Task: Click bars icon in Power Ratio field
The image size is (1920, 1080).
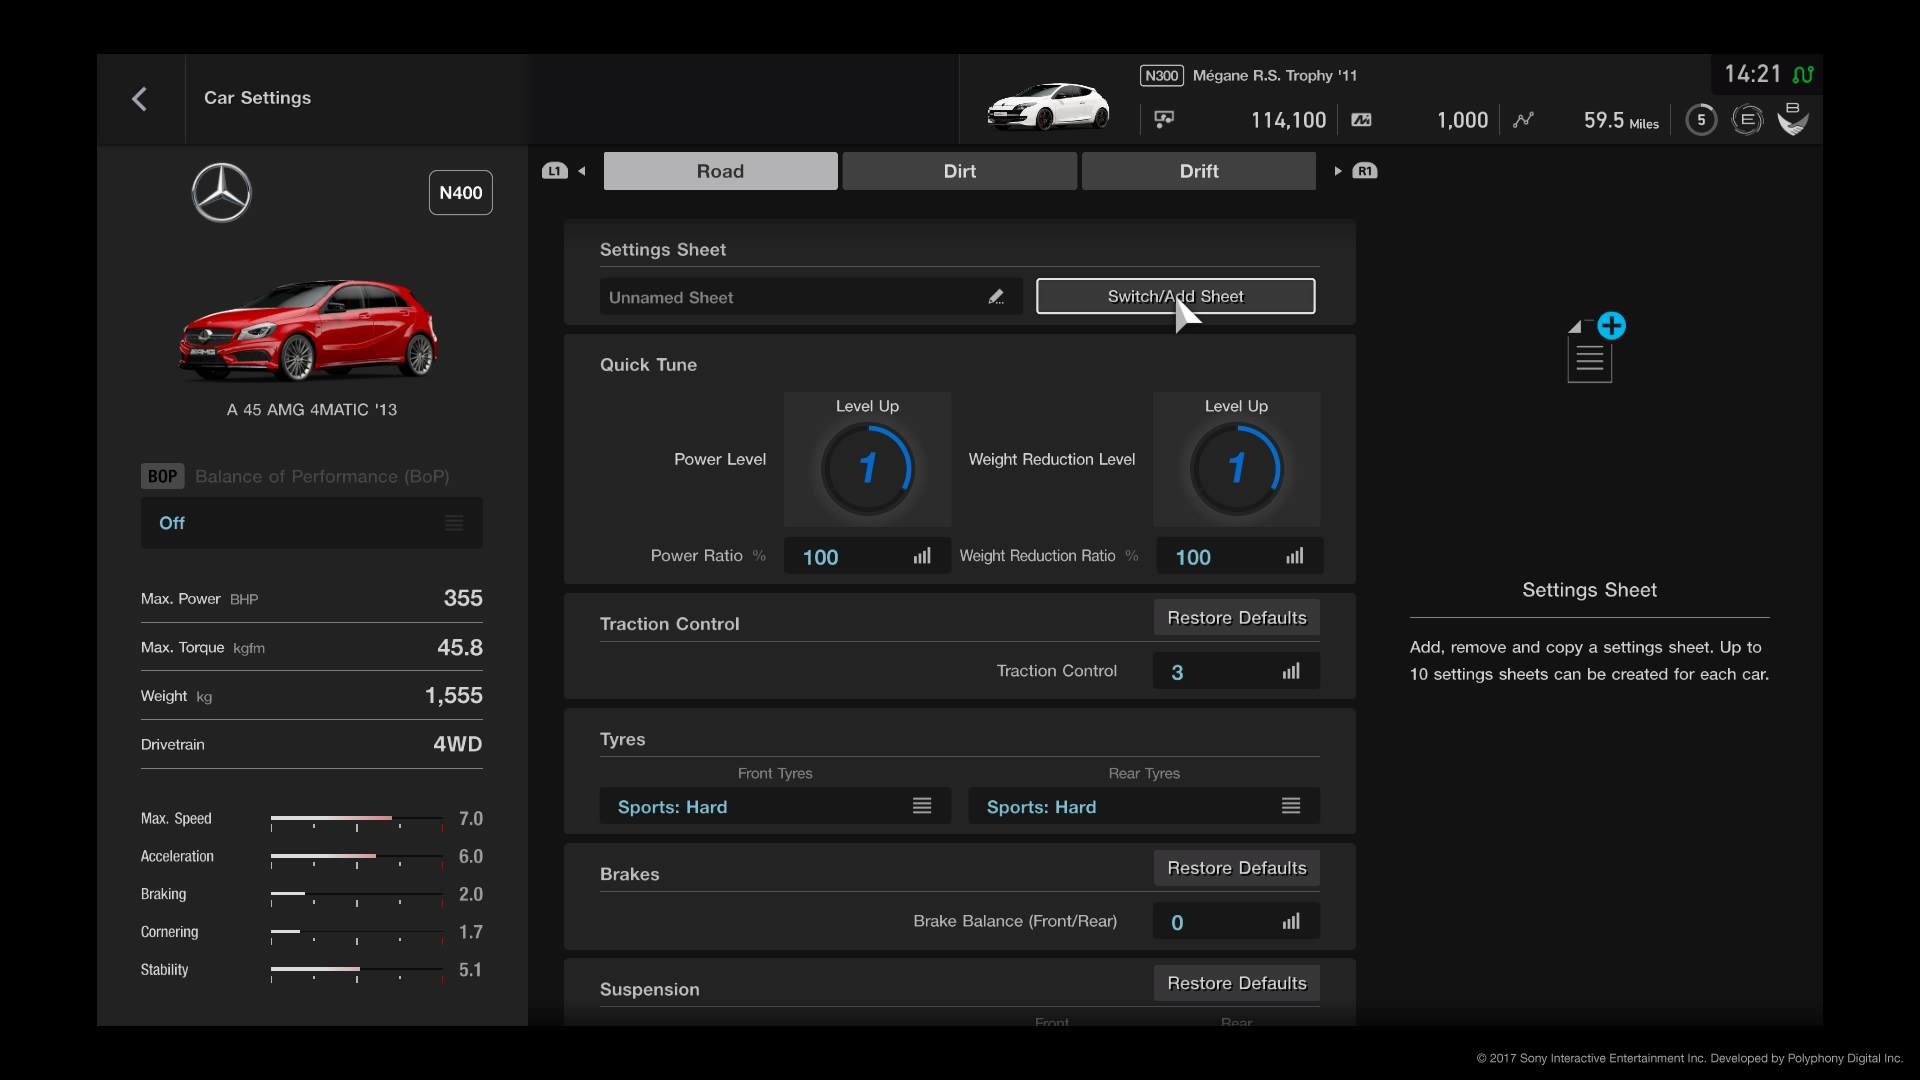Action: click(922, 556)
